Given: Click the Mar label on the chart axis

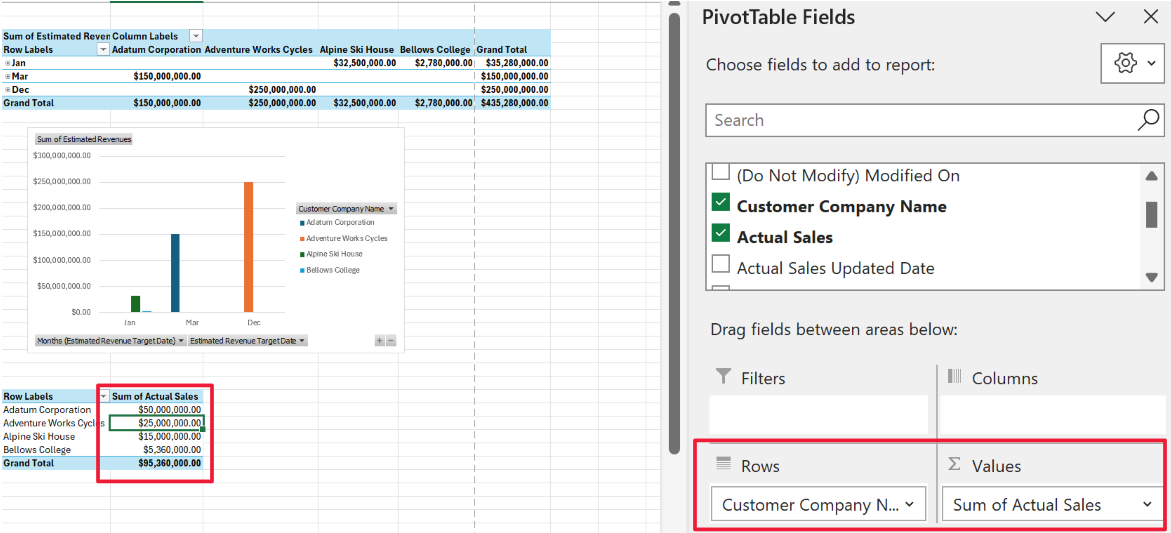Looking at the screenshot, I should pyautogui.click(x=192, y=322).
